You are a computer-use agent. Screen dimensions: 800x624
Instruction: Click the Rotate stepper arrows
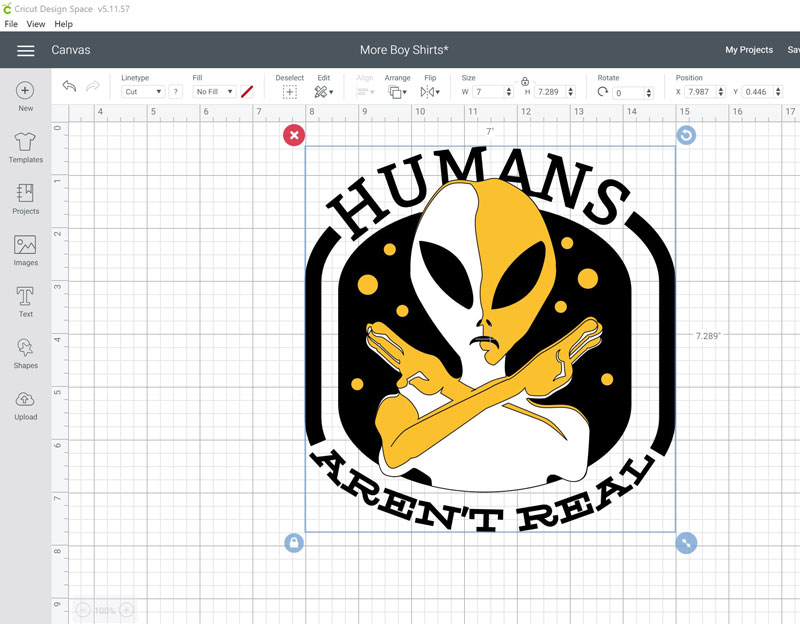tap(649, 93)
